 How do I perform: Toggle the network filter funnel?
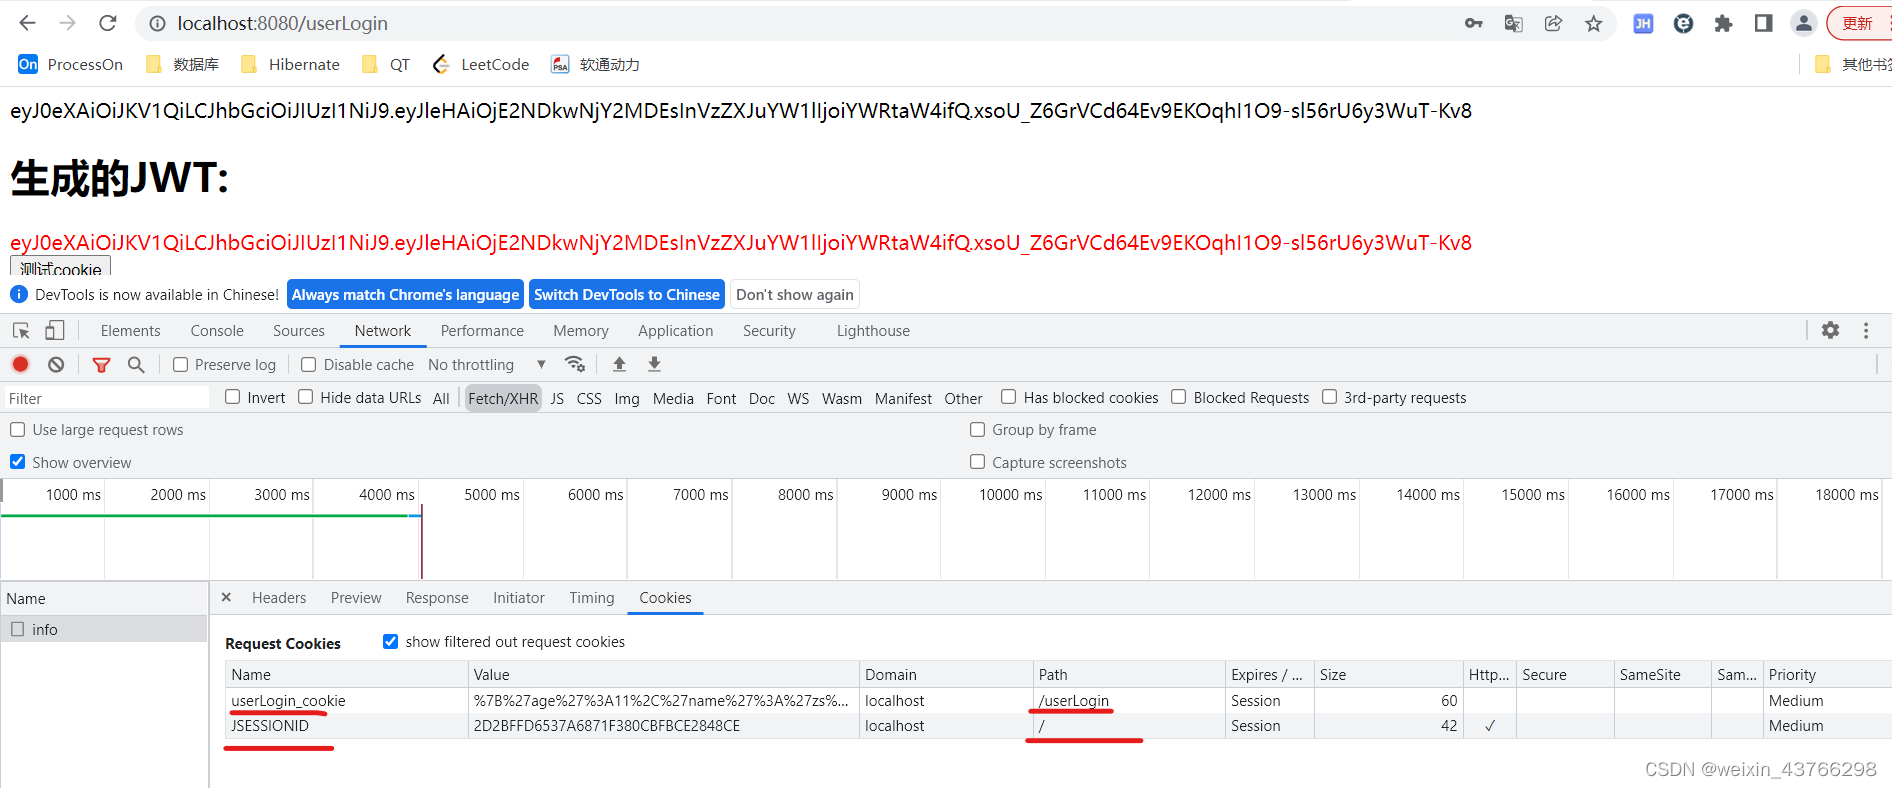(x=101, y=365)
